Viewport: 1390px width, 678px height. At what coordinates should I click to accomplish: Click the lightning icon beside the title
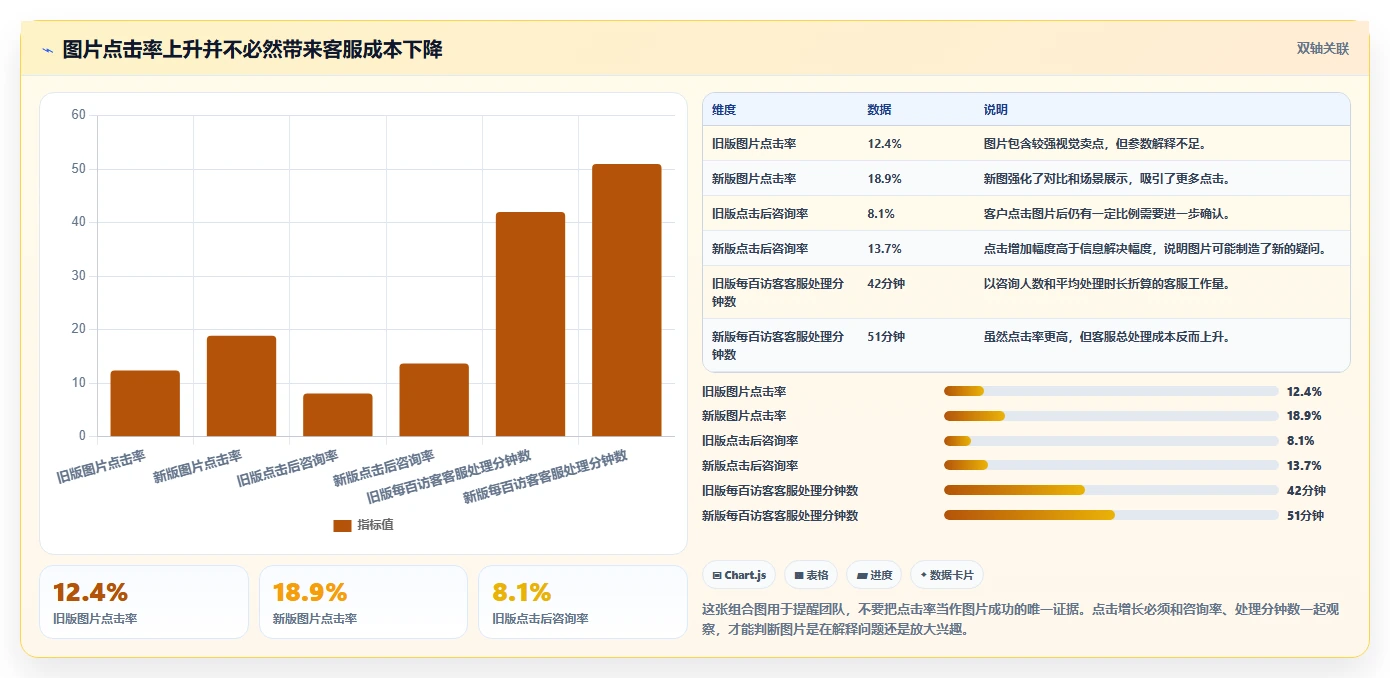pyautogui.click(x=47, y=50)
